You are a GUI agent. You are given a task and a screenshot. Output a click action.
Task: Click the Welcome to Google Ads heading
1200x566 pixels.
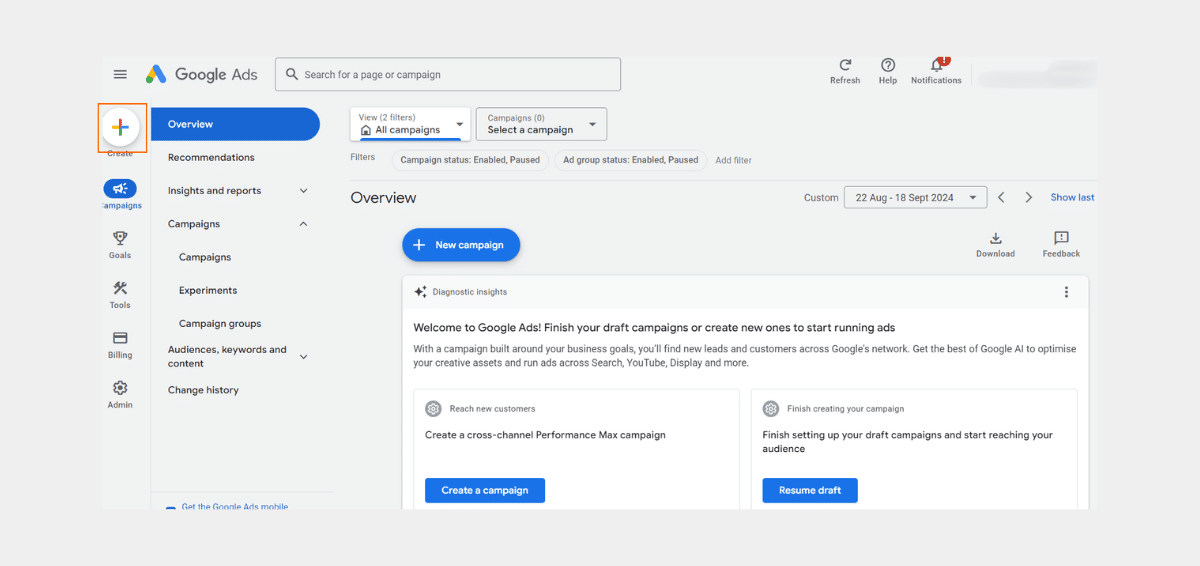654,327
